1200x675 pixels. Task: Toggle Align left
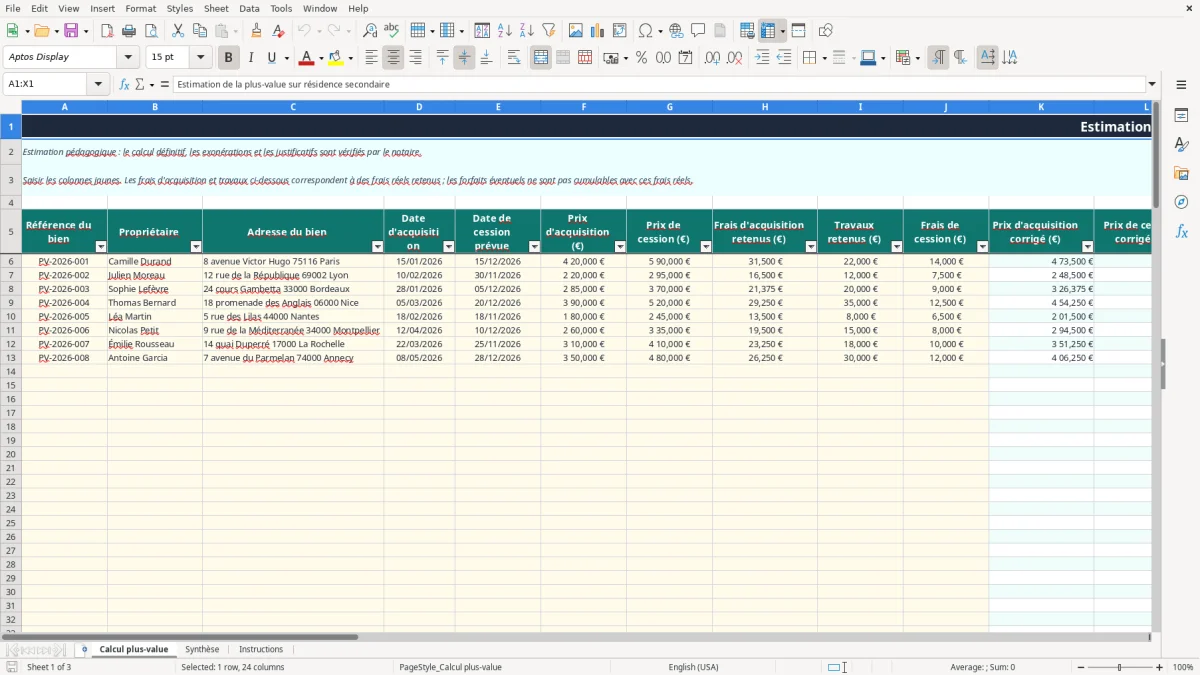click(x=371, y=58)
